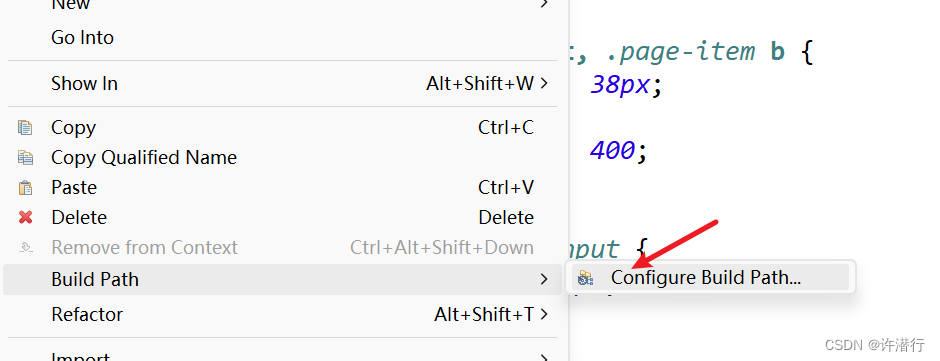Click .page-item selector in code editor

[681, 52]
